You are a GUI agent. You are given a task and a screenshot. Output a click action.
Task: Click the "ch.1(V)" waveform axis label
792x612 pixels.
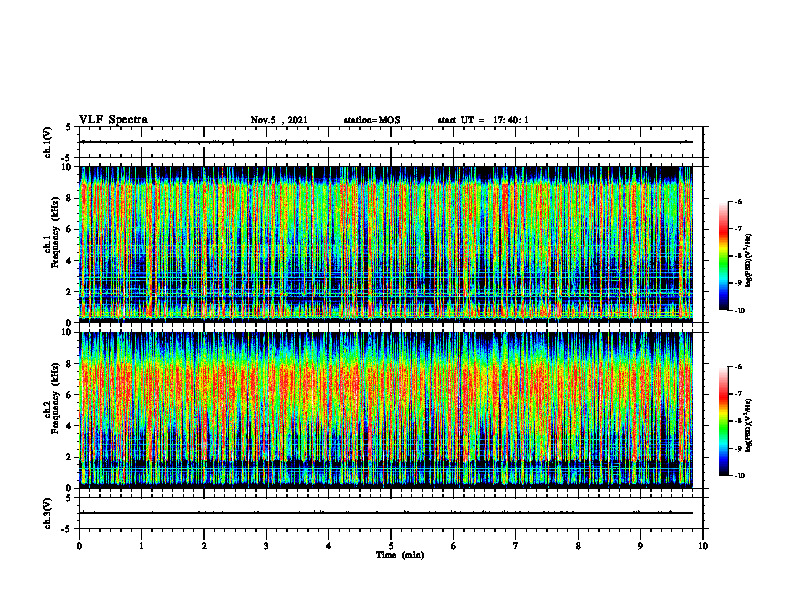47,142
